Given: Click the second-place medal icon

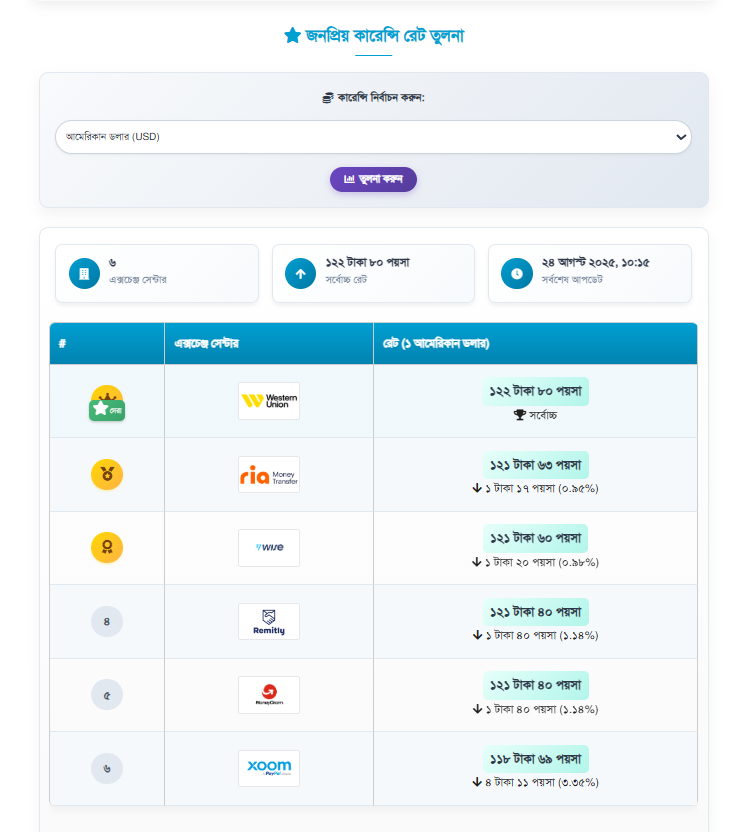Looking at the screenshot, I should (107, 474).
